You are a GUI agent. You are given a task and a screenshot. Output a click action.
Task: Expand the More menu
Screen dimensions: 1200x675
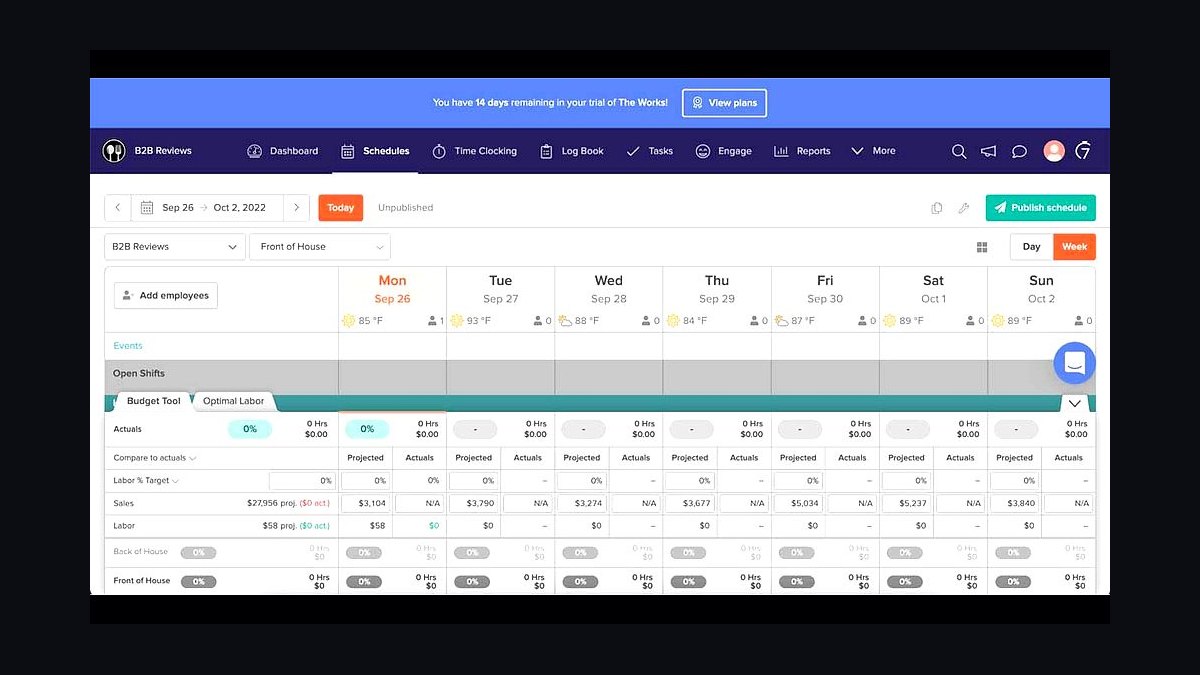873,151
